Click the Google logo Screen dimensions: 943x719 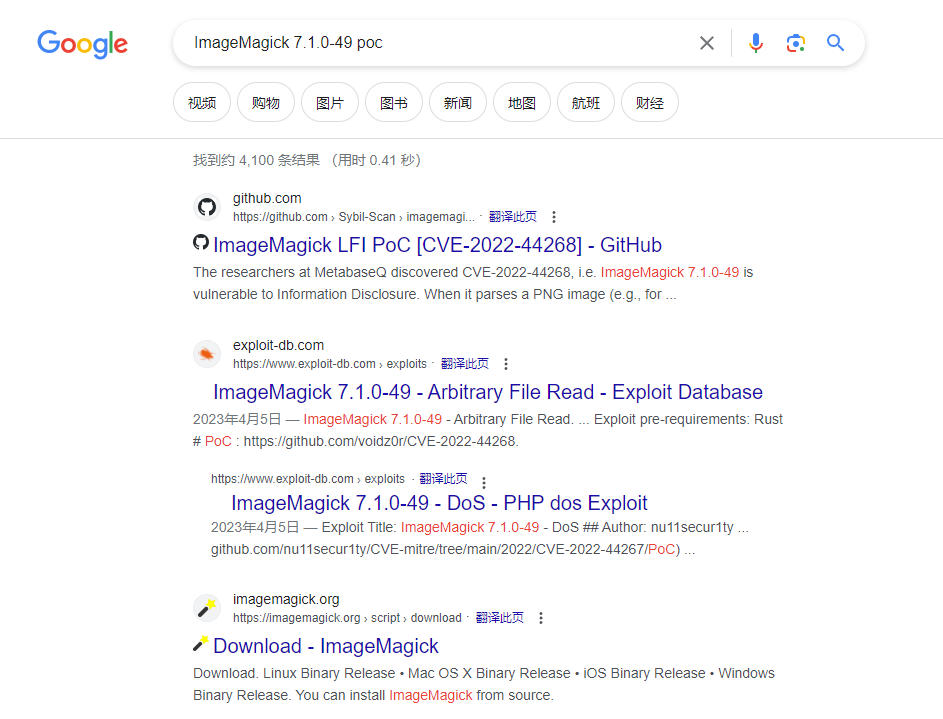82,44
